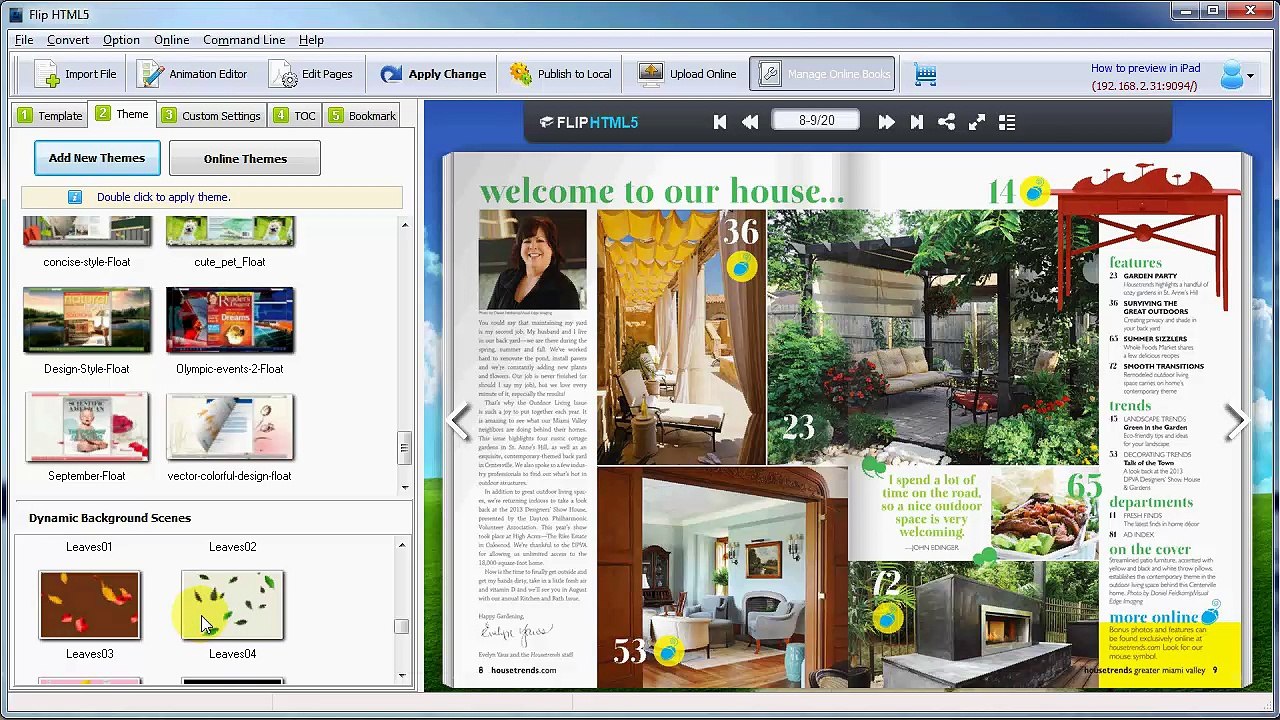
Task: Go to next page via toolbar
Action: click(886, 122)
